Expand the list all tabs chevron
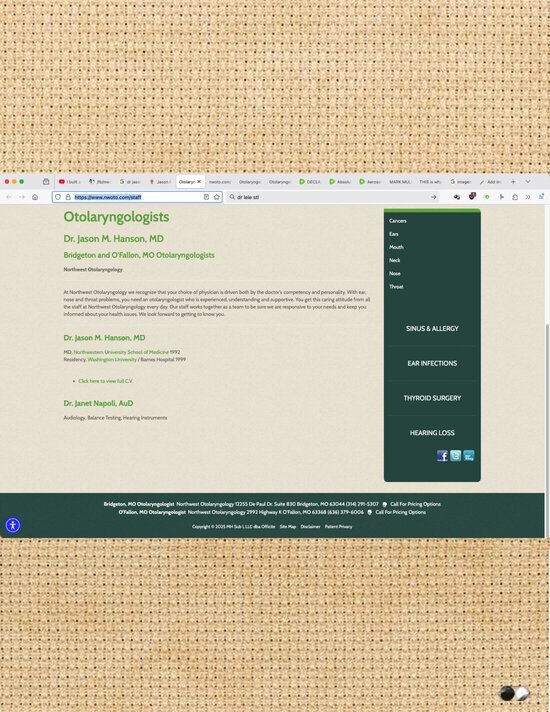This screenshot has width=550, height=712. click(528, 182)
